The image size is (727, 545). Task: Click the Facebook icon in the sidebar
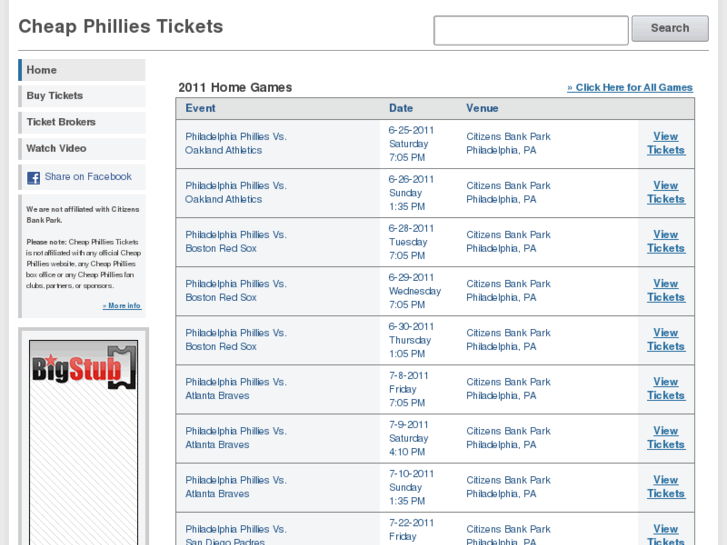point(33,178)
